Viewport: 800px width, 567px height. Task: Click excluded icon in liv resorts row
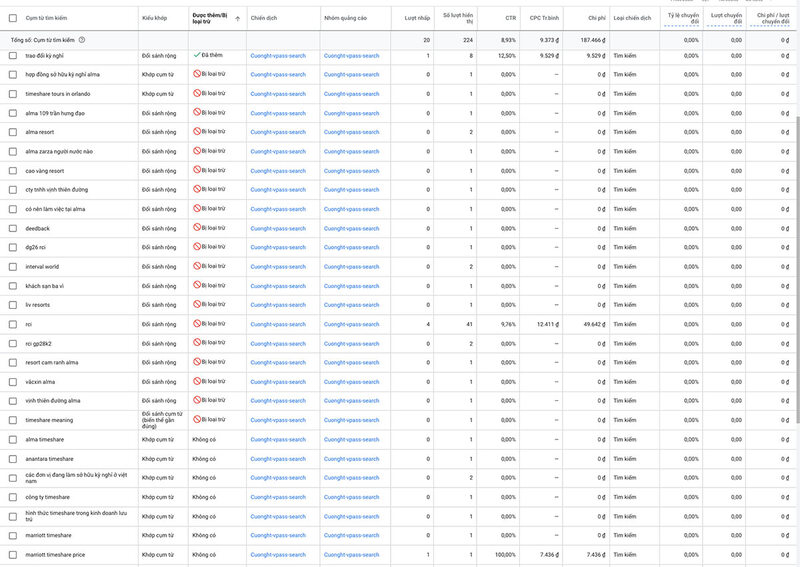pyautogui.click(x=197, y=305)
